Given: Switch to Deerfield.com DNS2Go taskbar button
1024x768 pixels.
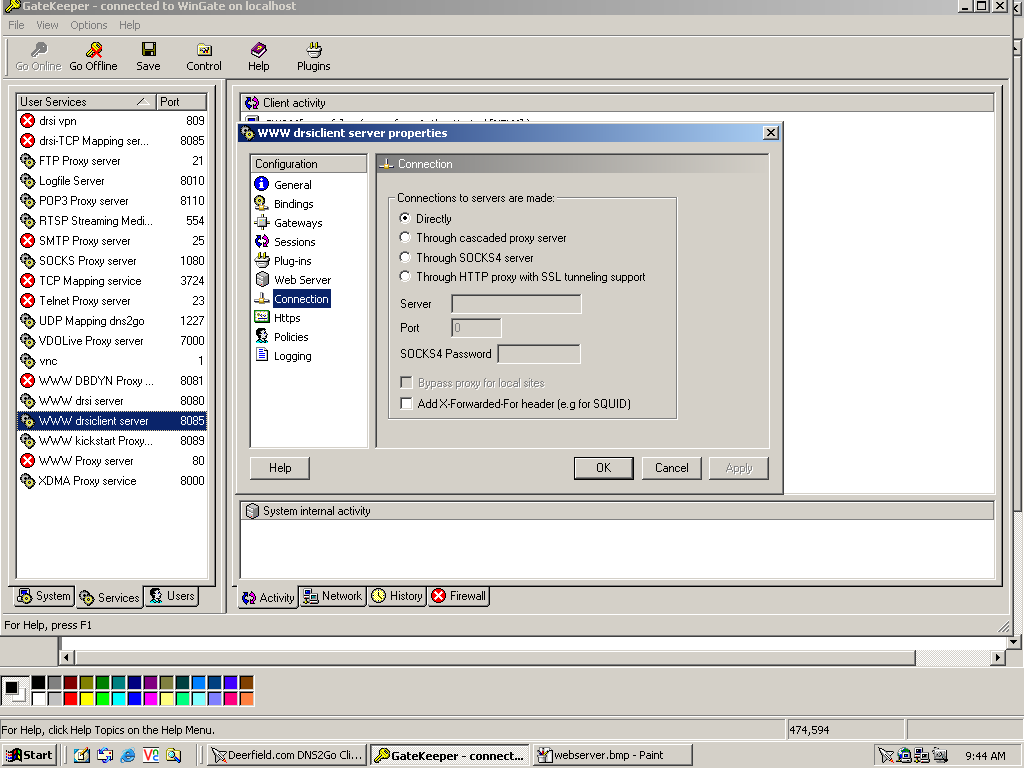Looking at the screenshot, I should click(x=287, y=756).
